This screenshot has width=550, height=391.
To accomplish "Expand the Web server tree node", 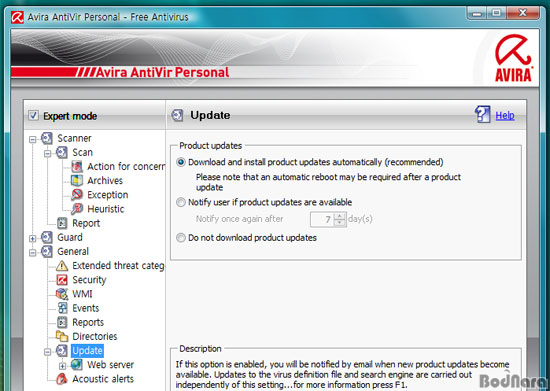I will pos(62,366).
